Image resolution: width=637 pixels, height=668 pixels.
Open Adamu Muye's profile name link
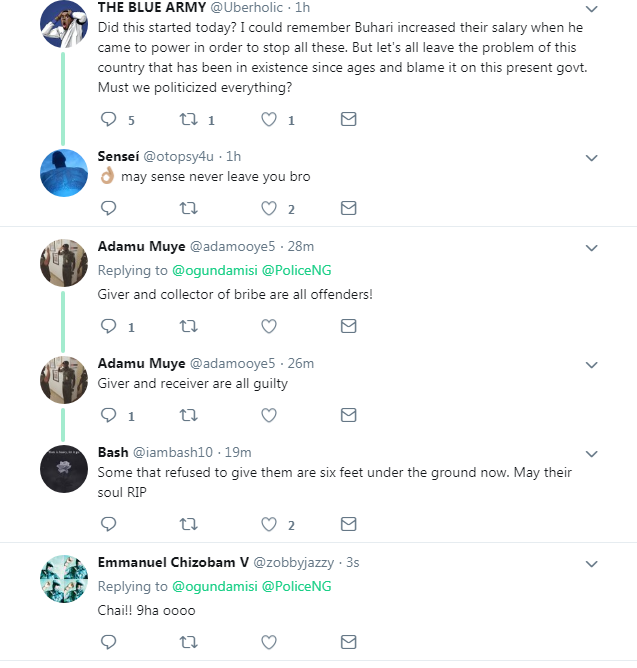coord(141,246)
